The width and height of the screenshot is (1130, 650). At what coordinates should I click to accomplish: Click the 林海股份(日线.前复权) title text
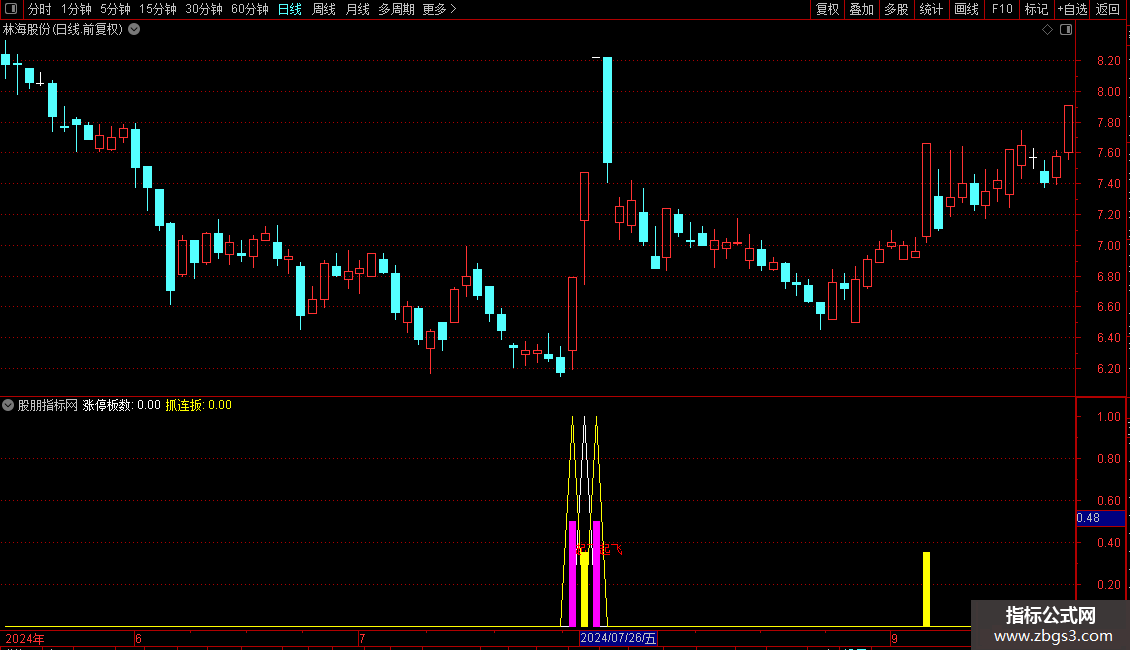pos(63,30)
